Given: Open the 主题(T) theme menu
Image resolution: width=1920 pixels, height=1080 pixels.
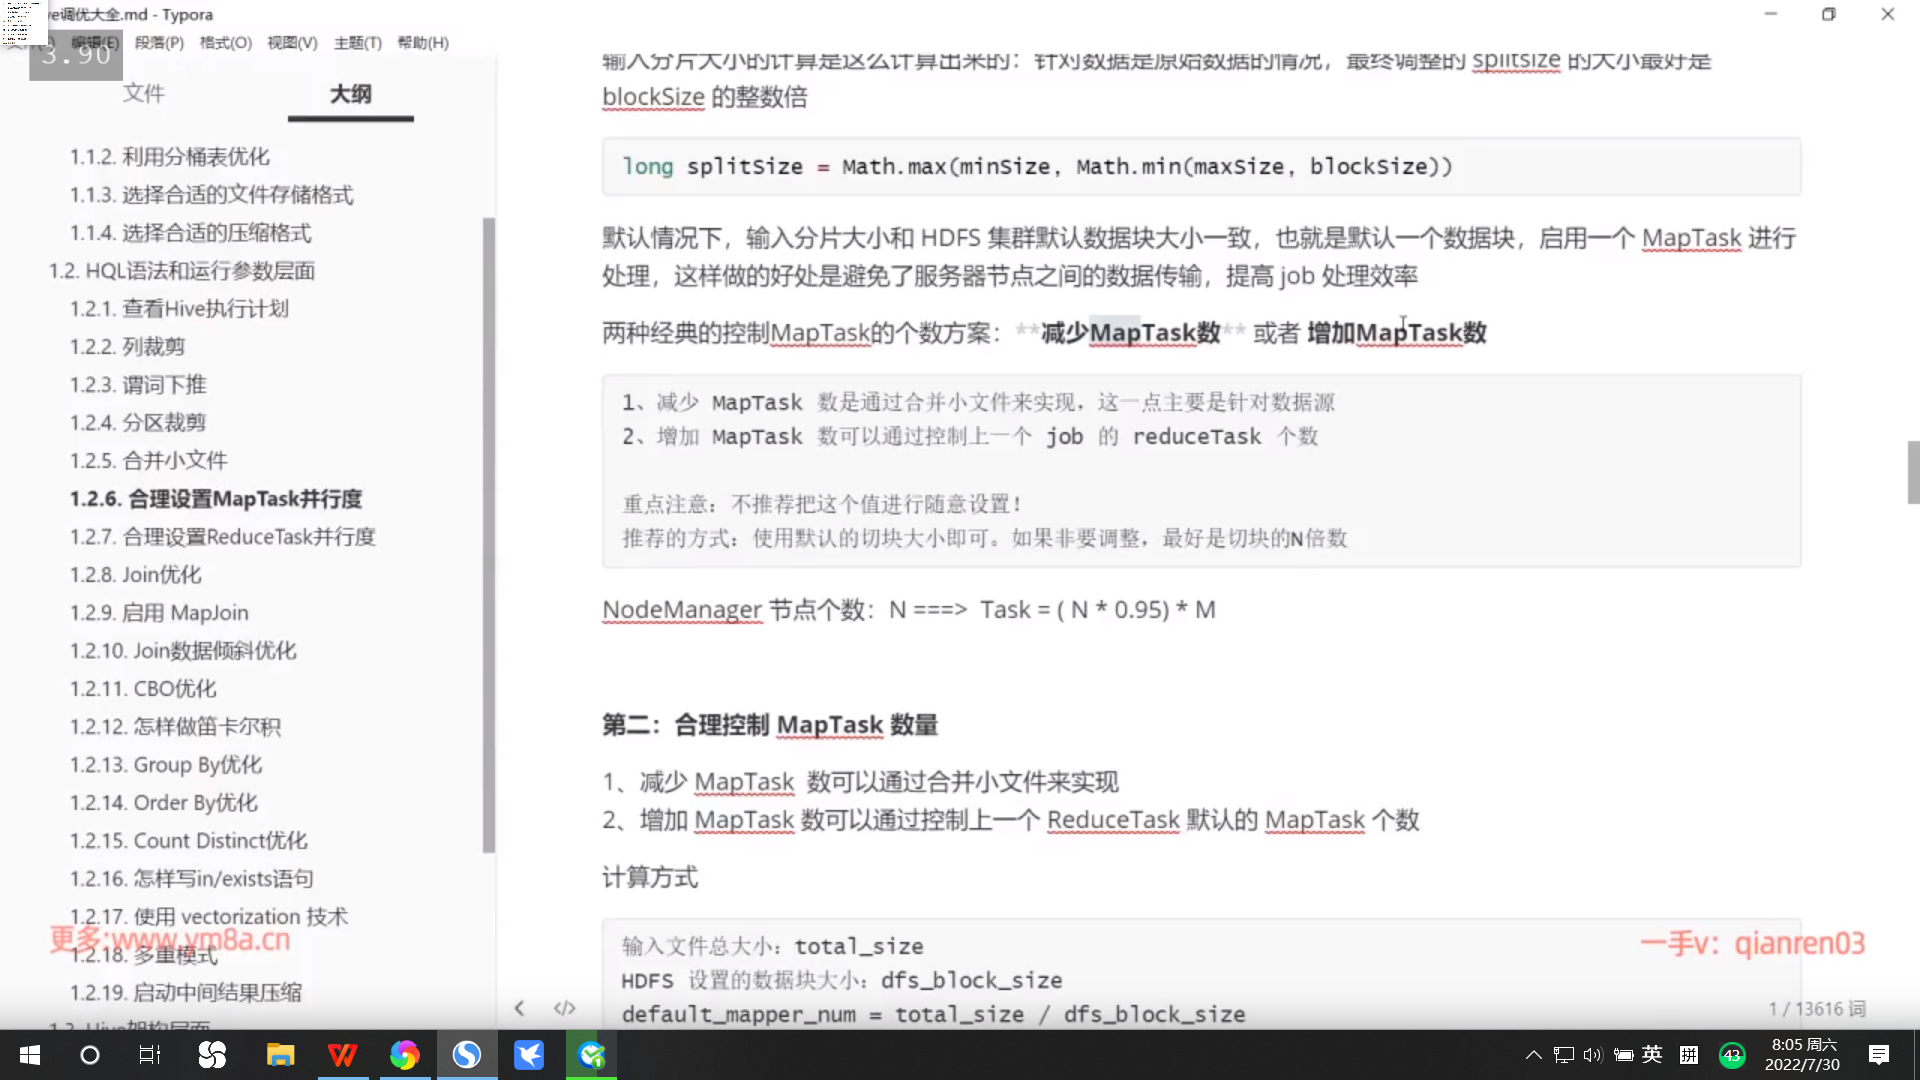Looking at the screenshot, I should click(x=357, y=43).
